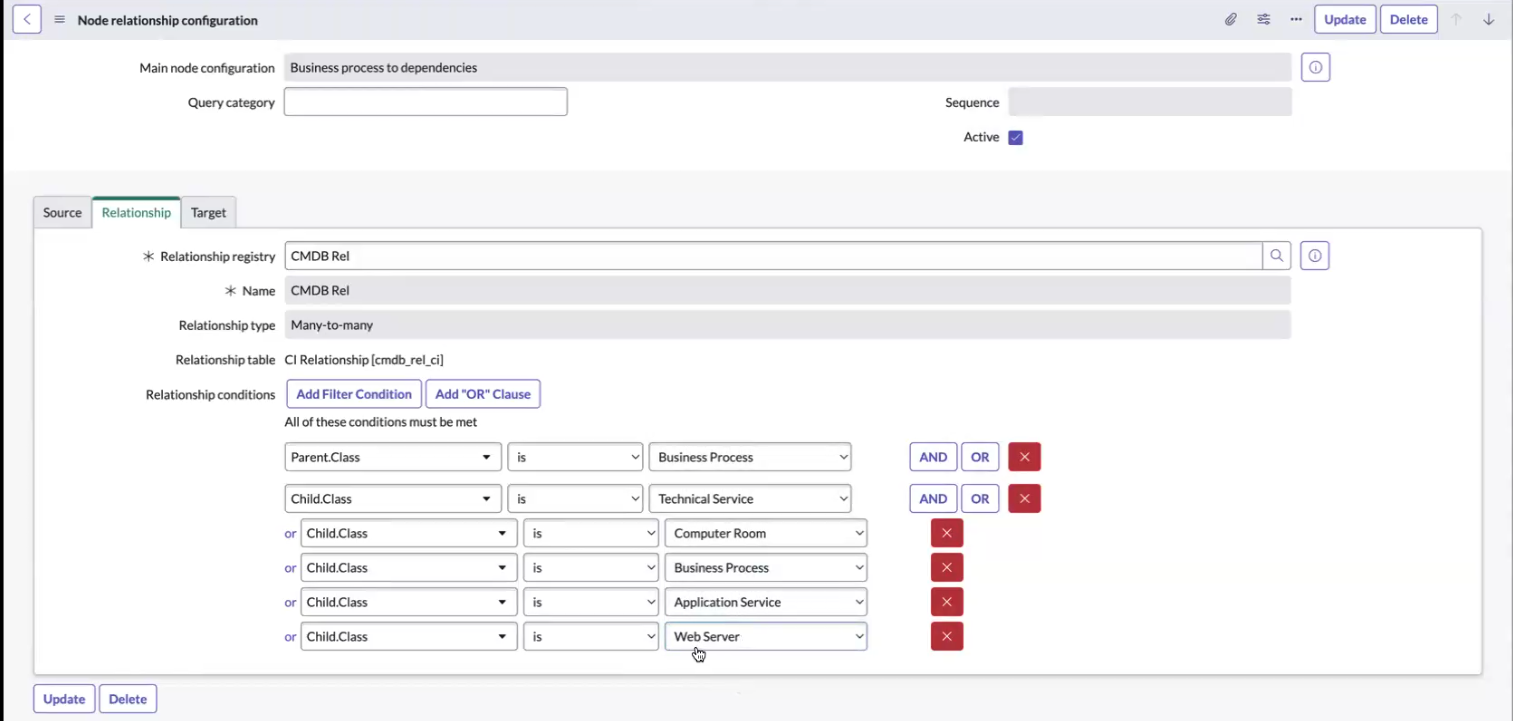The width and height of the screenshot is (1513, 721).
Task: Click AND button on Technical Service row
Action: click(x=933, y=498)
